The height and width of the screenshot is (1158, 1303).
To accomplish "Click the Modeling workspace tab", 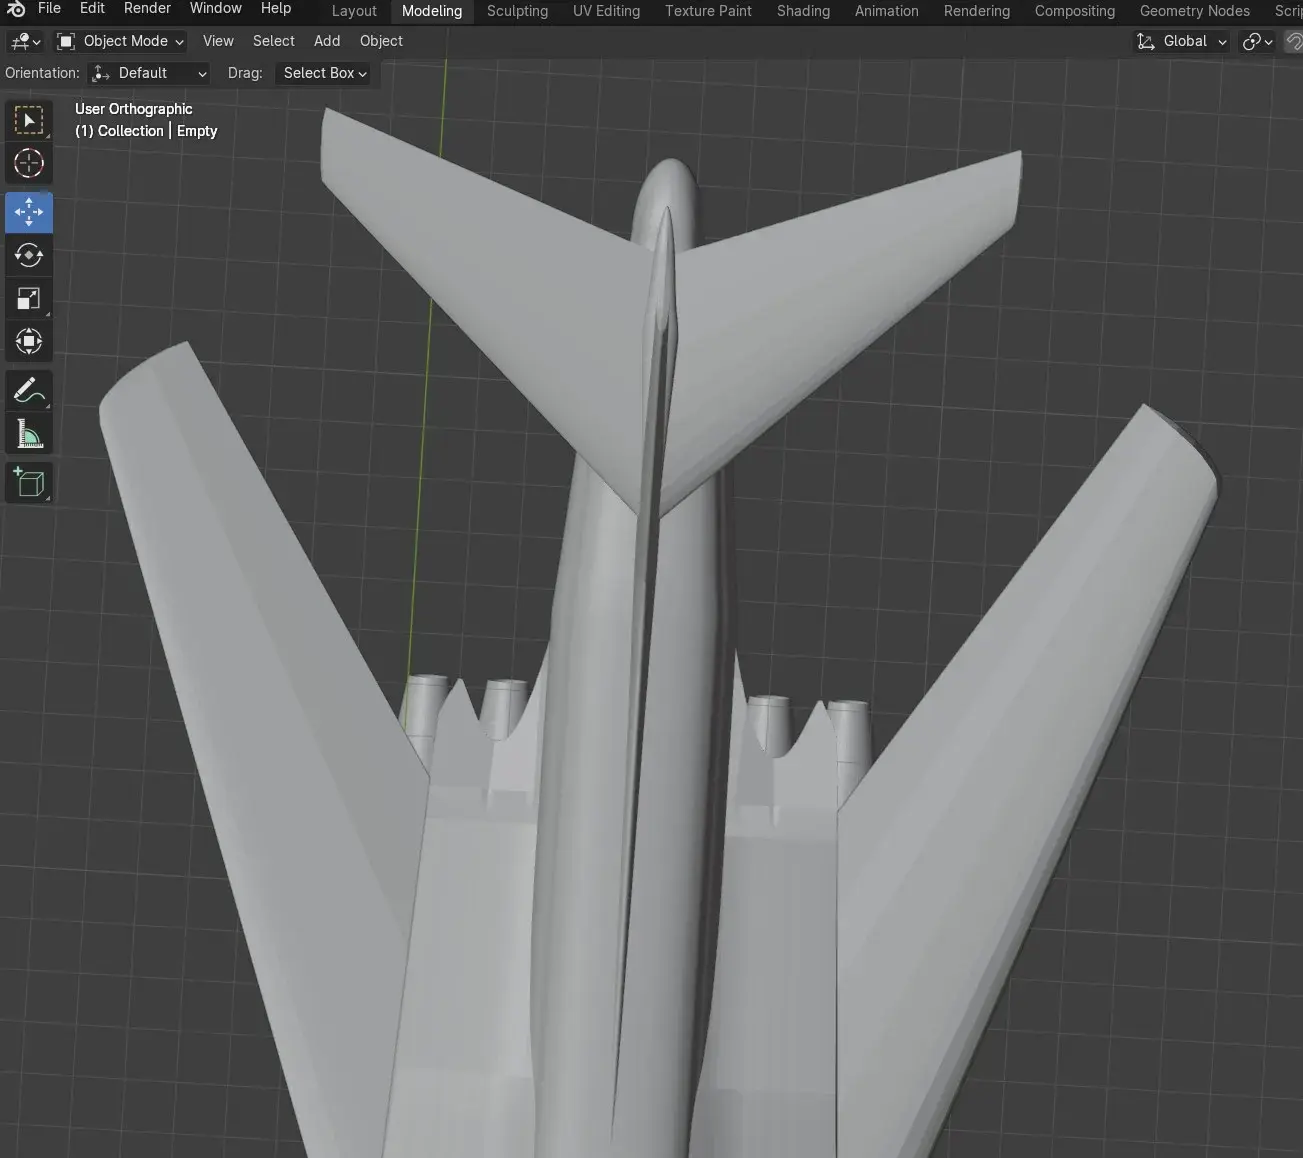I will tap(432, 11).
